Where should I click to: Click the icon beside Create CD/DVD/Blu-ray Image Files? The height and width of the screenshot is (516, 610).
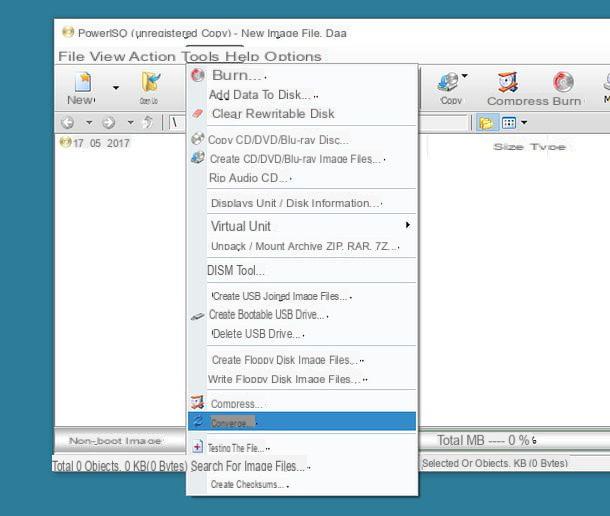click(198, 158)
